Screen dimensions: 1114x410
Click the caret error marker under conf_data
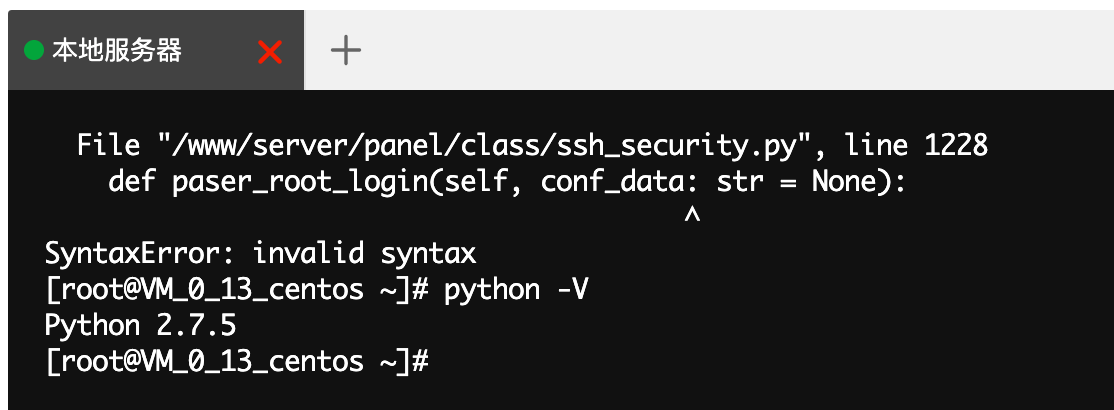[x=692, y=215]
